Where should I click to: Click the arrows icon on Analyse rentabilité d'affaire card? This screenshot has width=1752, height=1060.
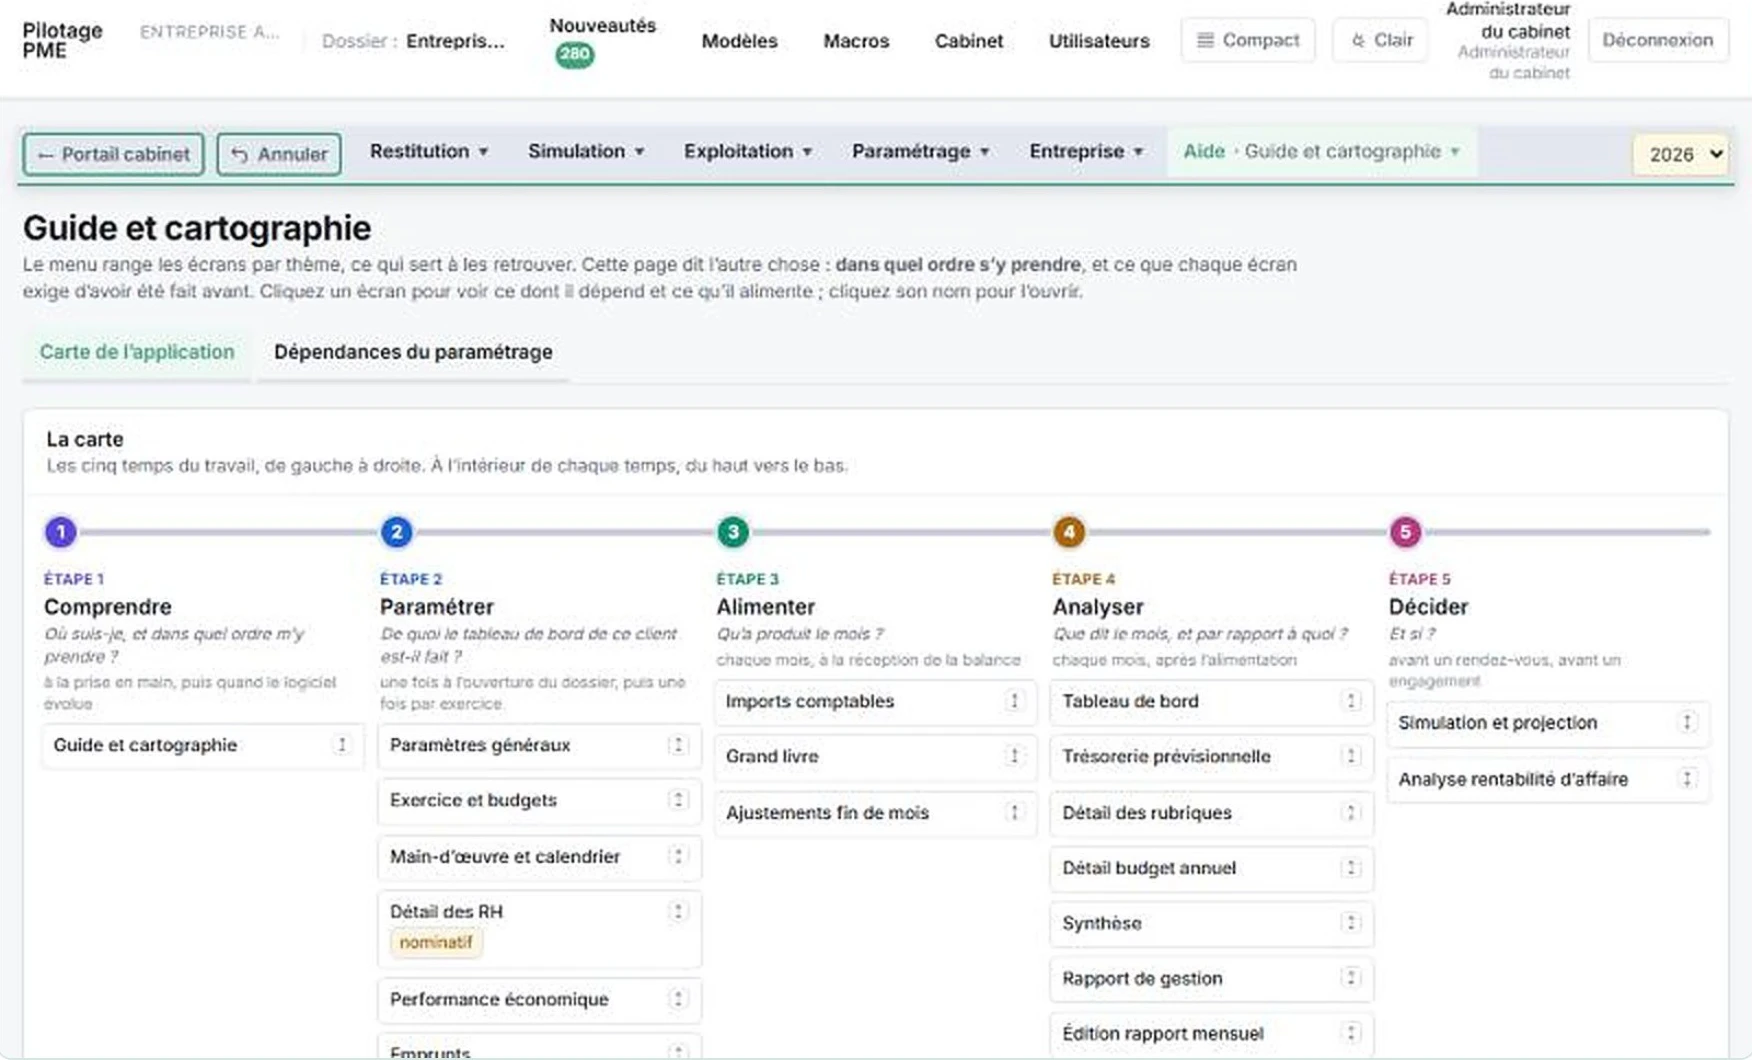click(x=1687, y=779)
